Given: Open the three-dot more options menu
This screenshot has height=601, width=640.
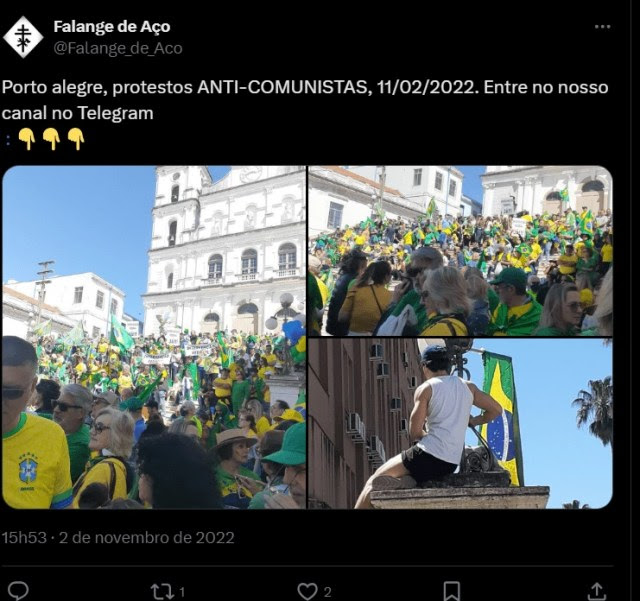Looking at the screenshot, I should click(602, 27).
